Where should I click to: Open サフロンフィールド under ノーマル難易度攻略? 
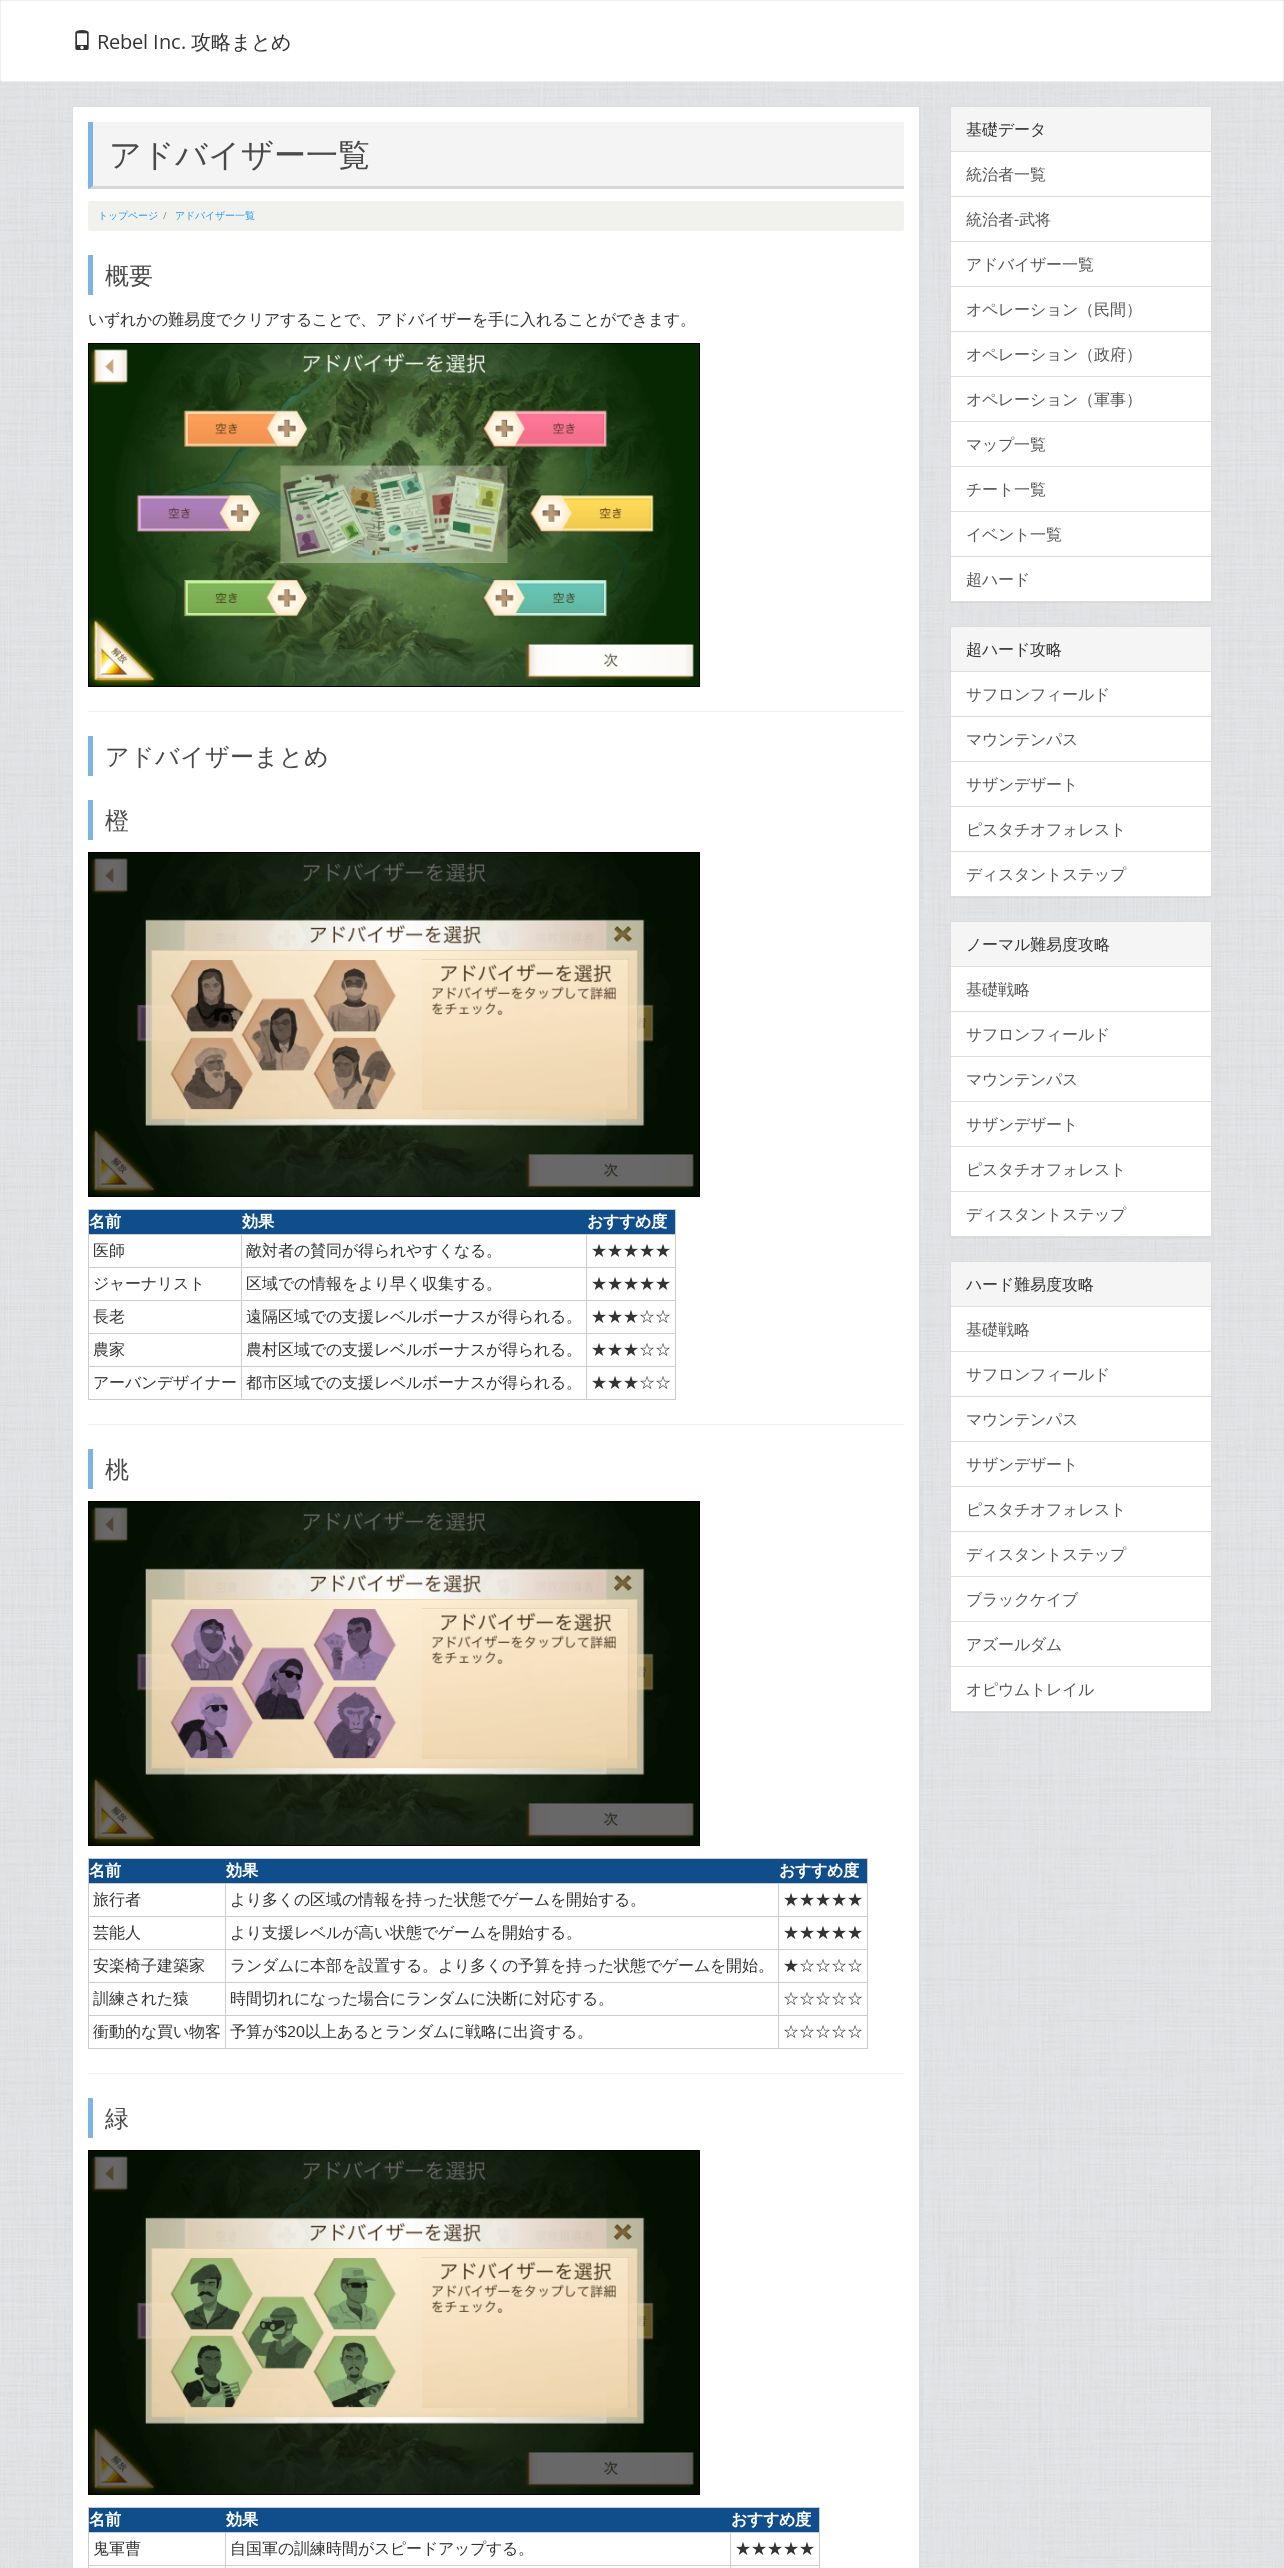(x=1080, y=1034)
